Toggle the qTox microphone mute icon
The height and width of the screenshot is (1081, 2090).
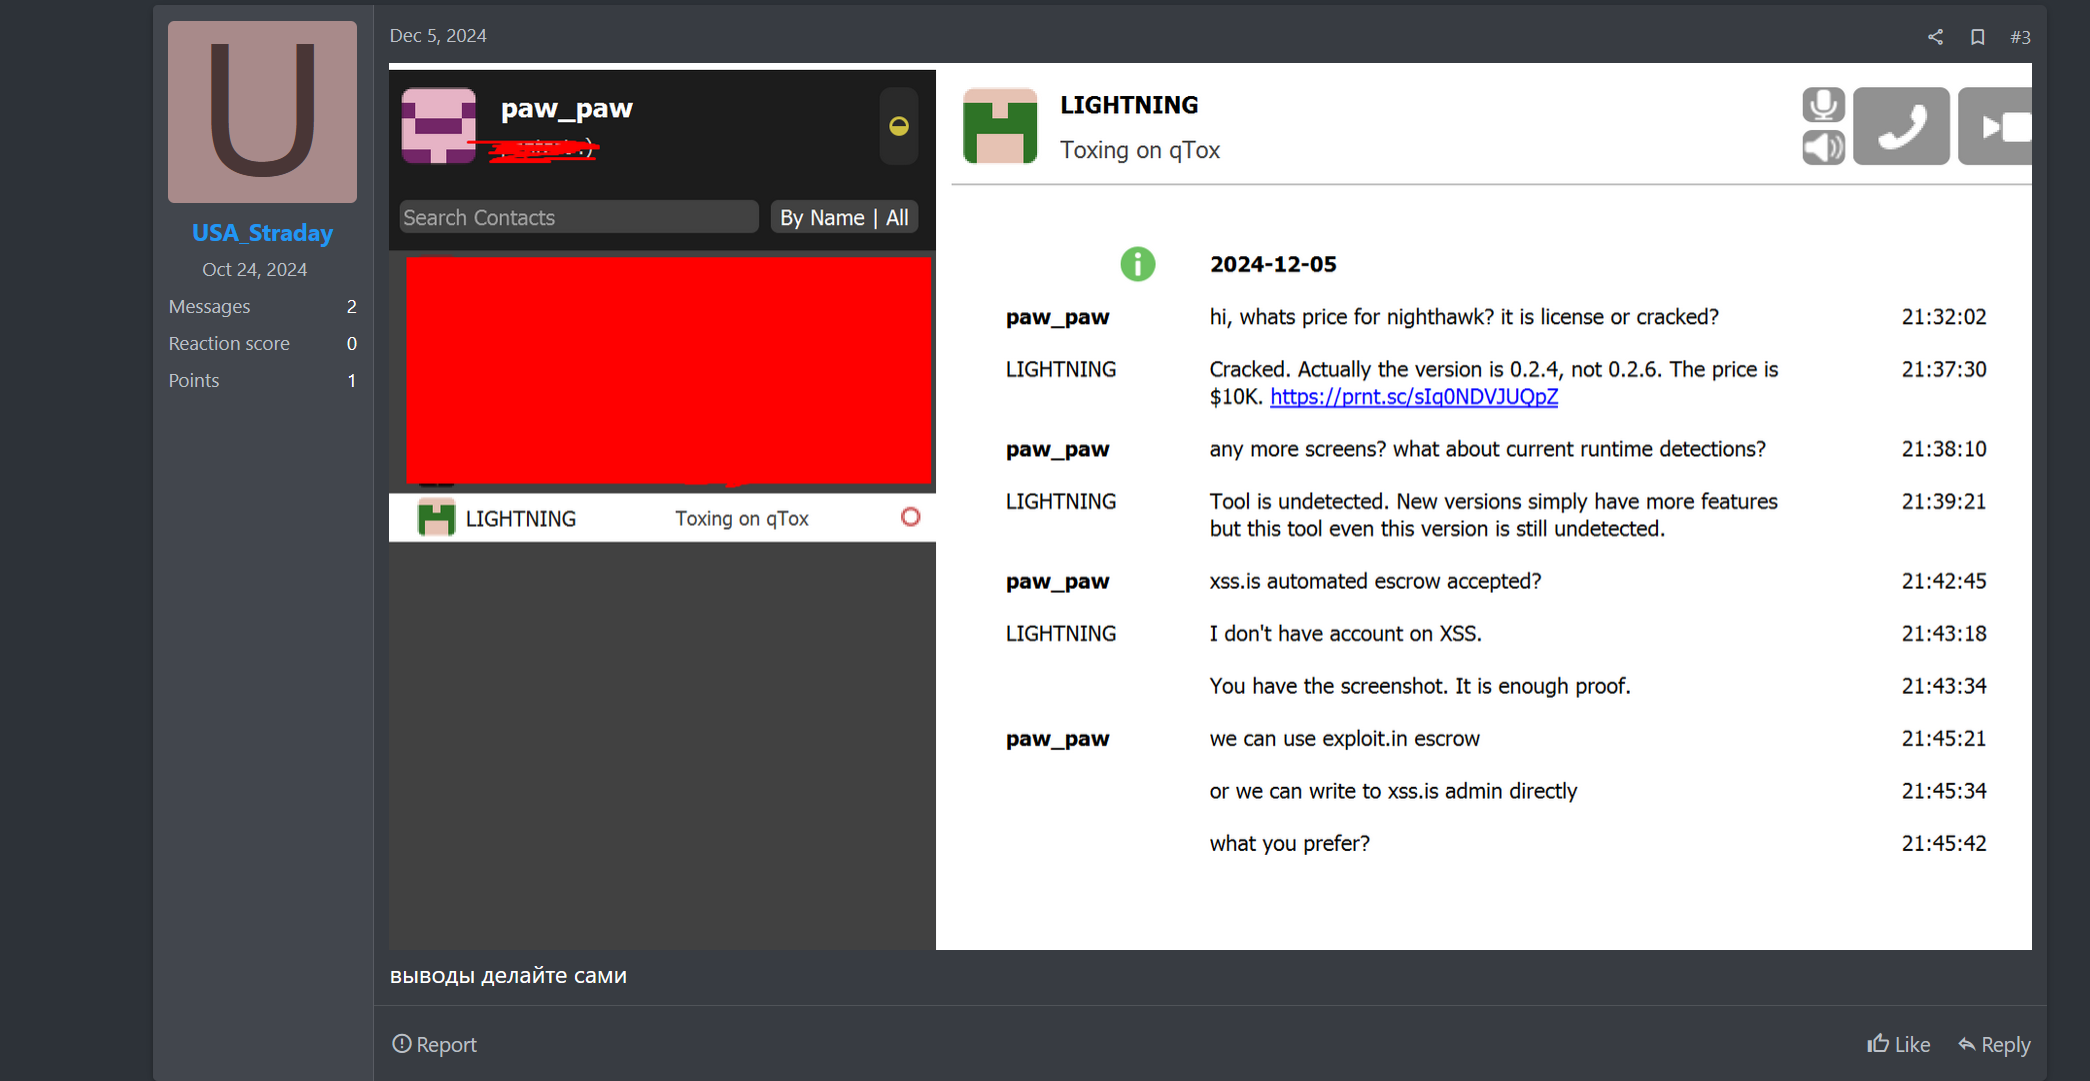coord(1823,105)
